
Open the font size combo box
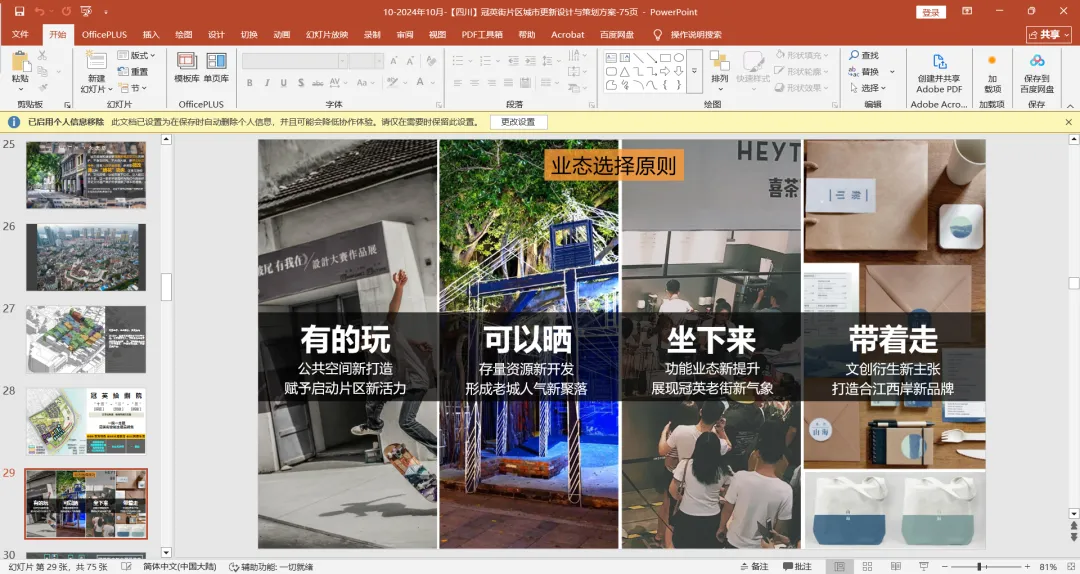click(366, 61)
